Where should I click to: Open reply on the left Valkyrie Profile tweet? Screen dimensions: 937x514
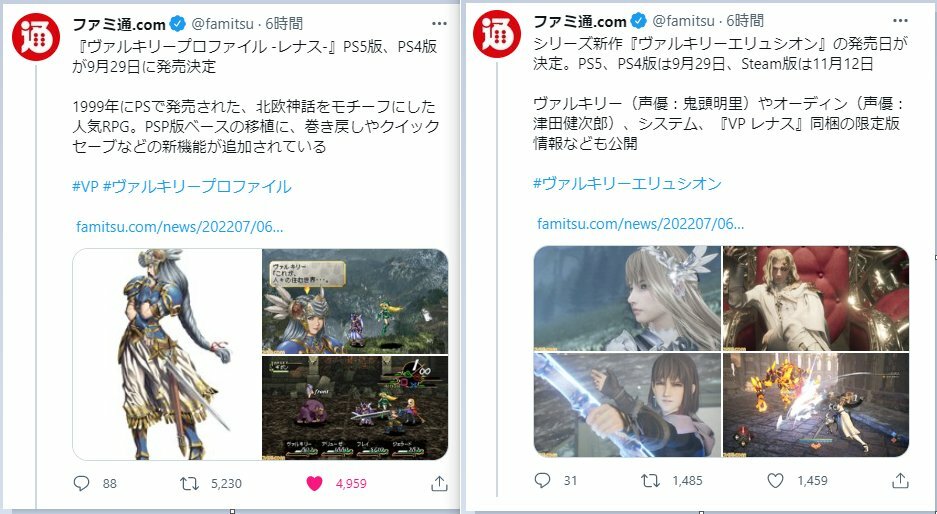coord(81,483)
